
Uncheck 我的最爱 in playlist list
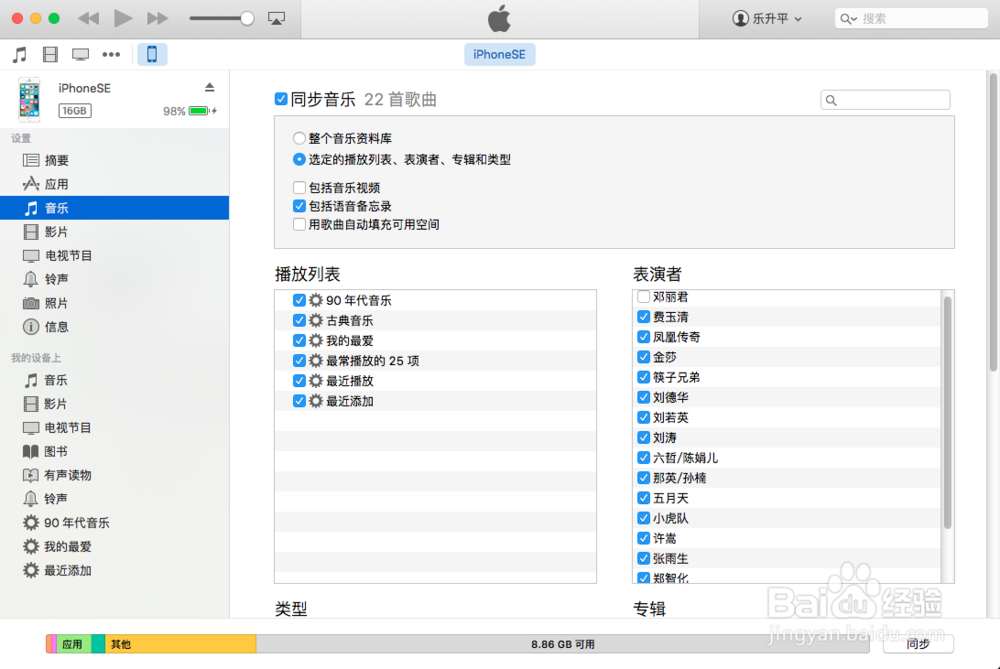[x=298, y=341]
